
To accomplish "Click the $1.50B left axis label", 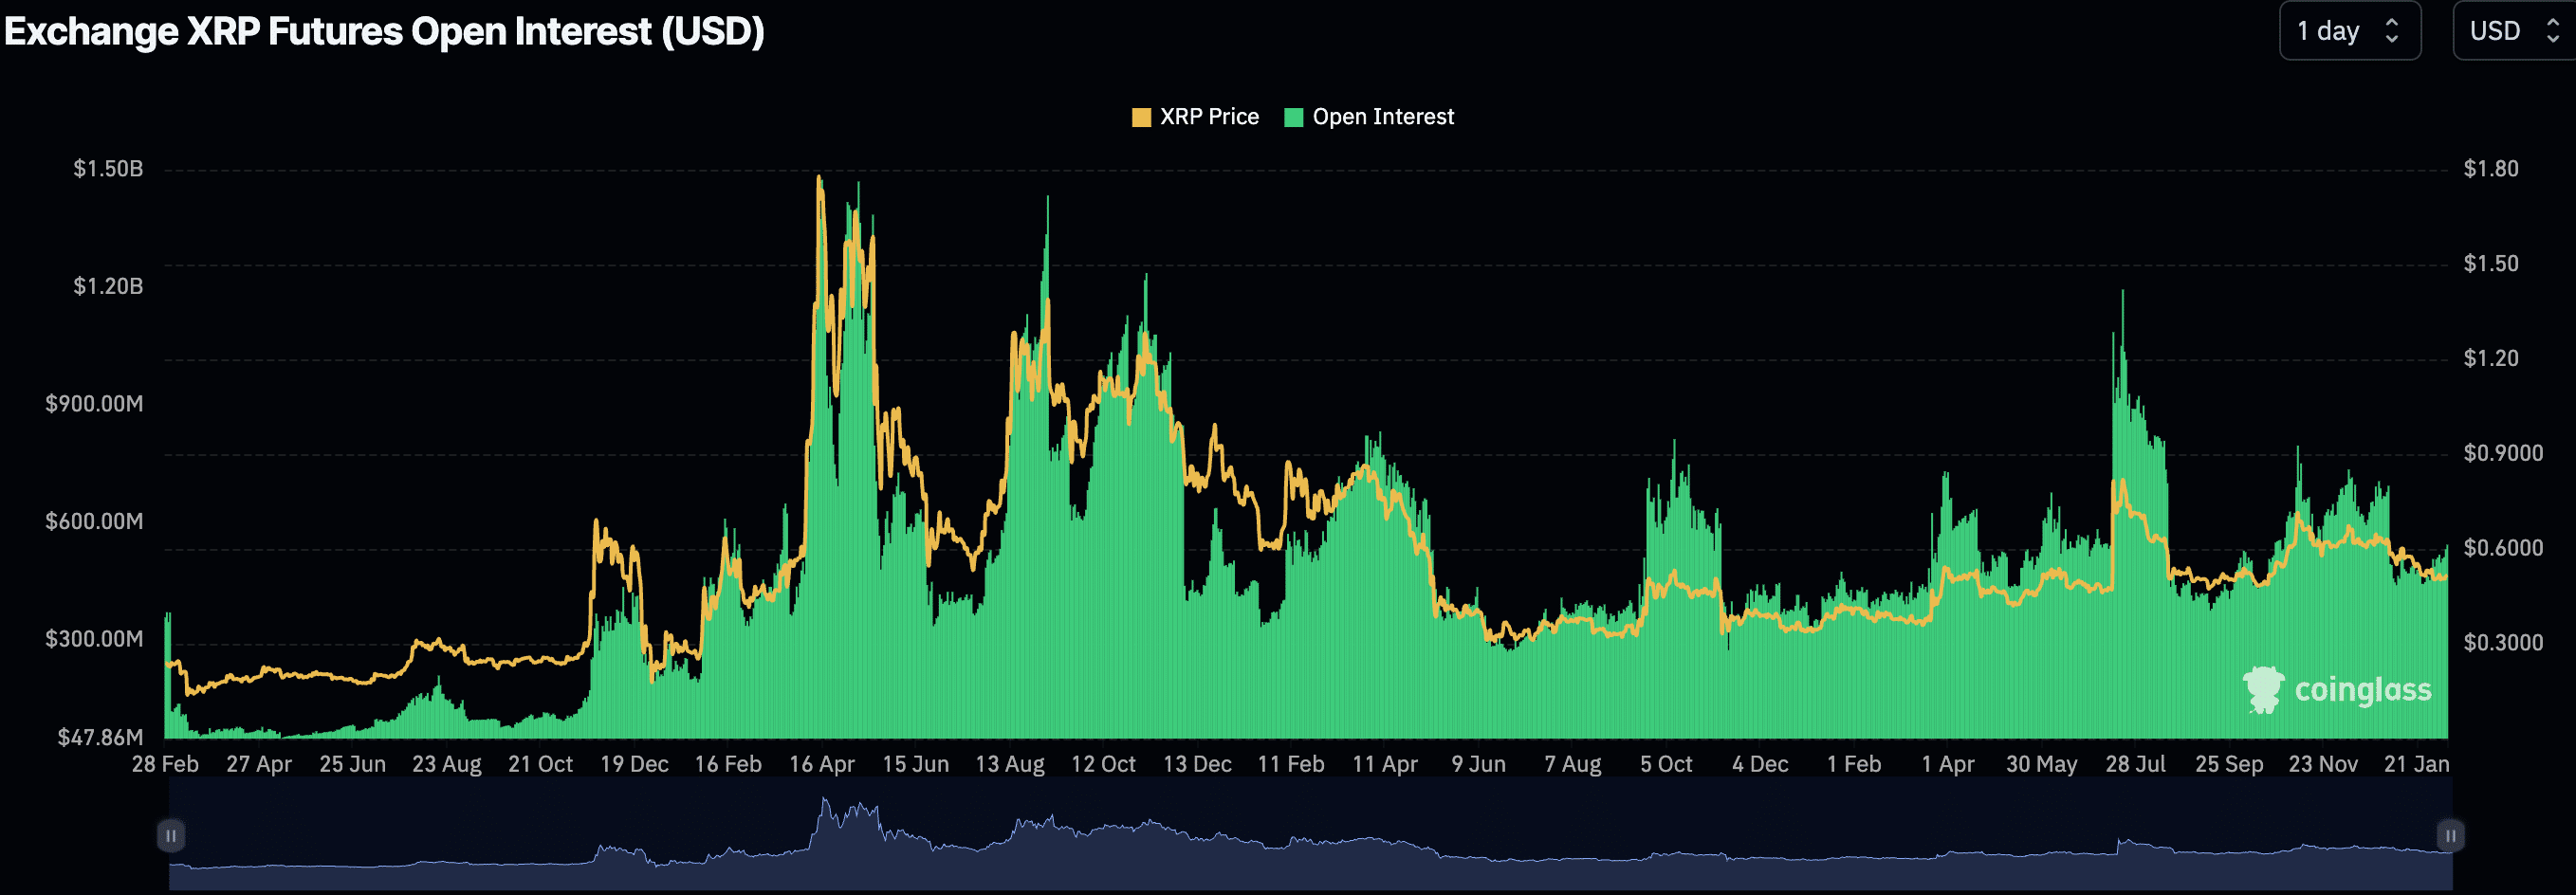I will point(108,169).
